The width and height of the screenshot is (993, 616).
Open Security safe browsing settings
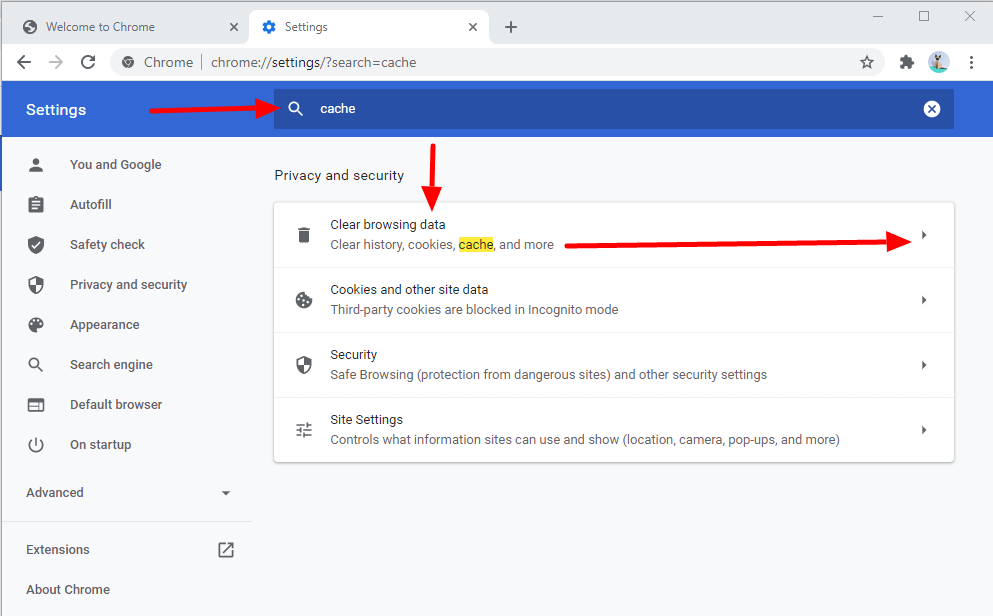[614, 365]
